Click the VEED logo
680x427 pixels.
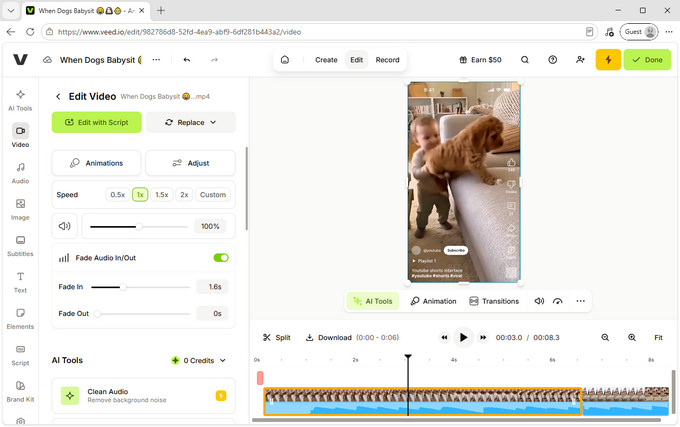tap(20, 60)
